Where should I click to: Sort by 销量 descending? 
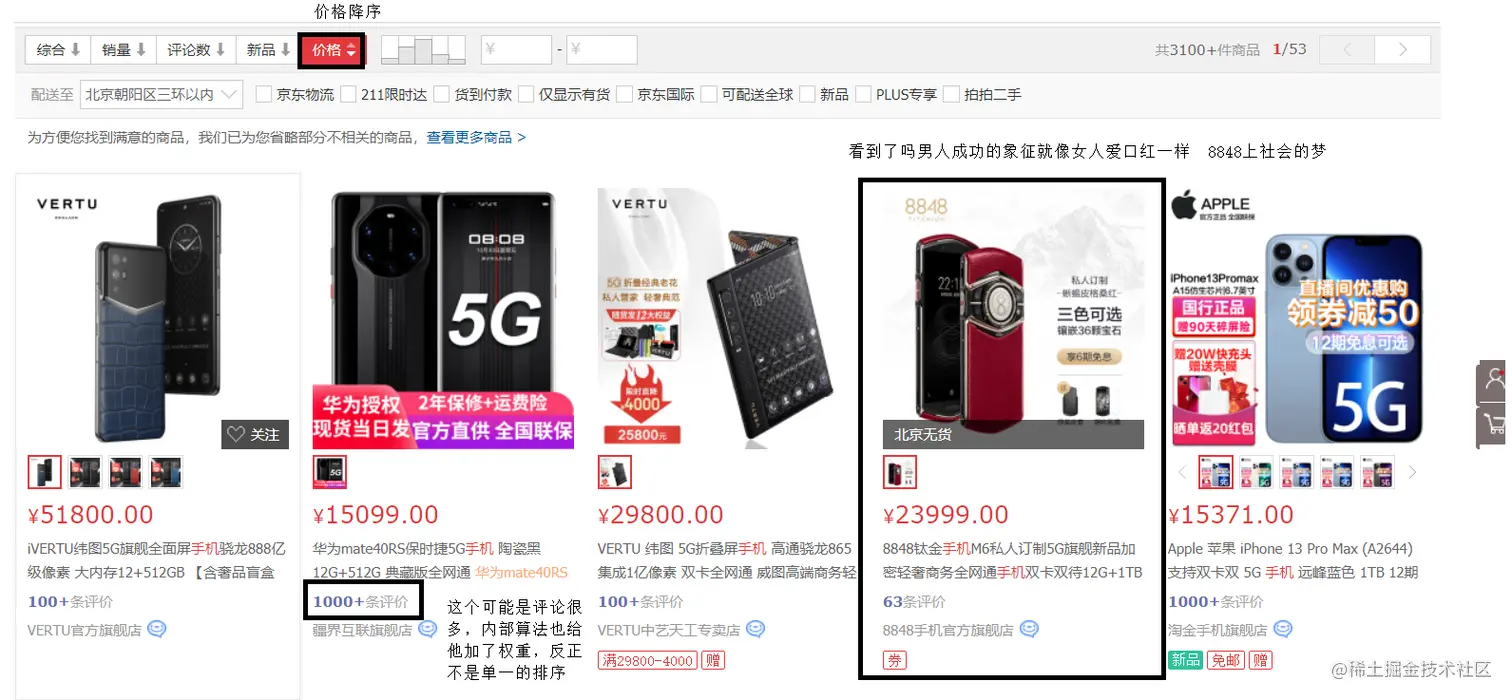point(124,50)
